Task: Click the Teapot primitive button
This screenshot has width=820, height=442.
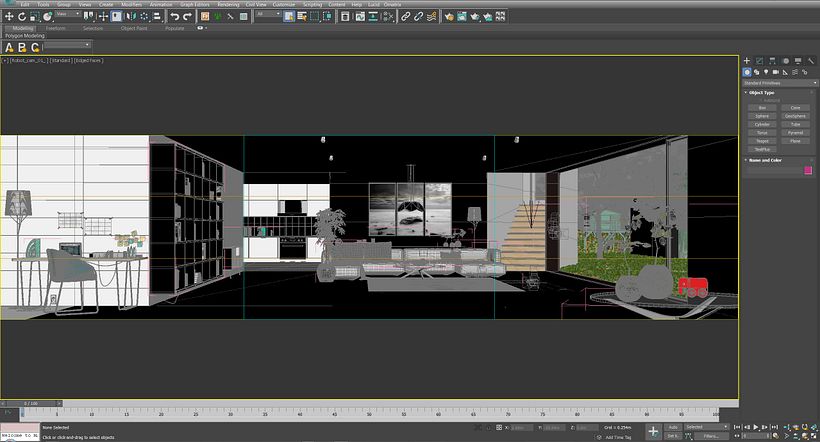Action: (762, 140)
